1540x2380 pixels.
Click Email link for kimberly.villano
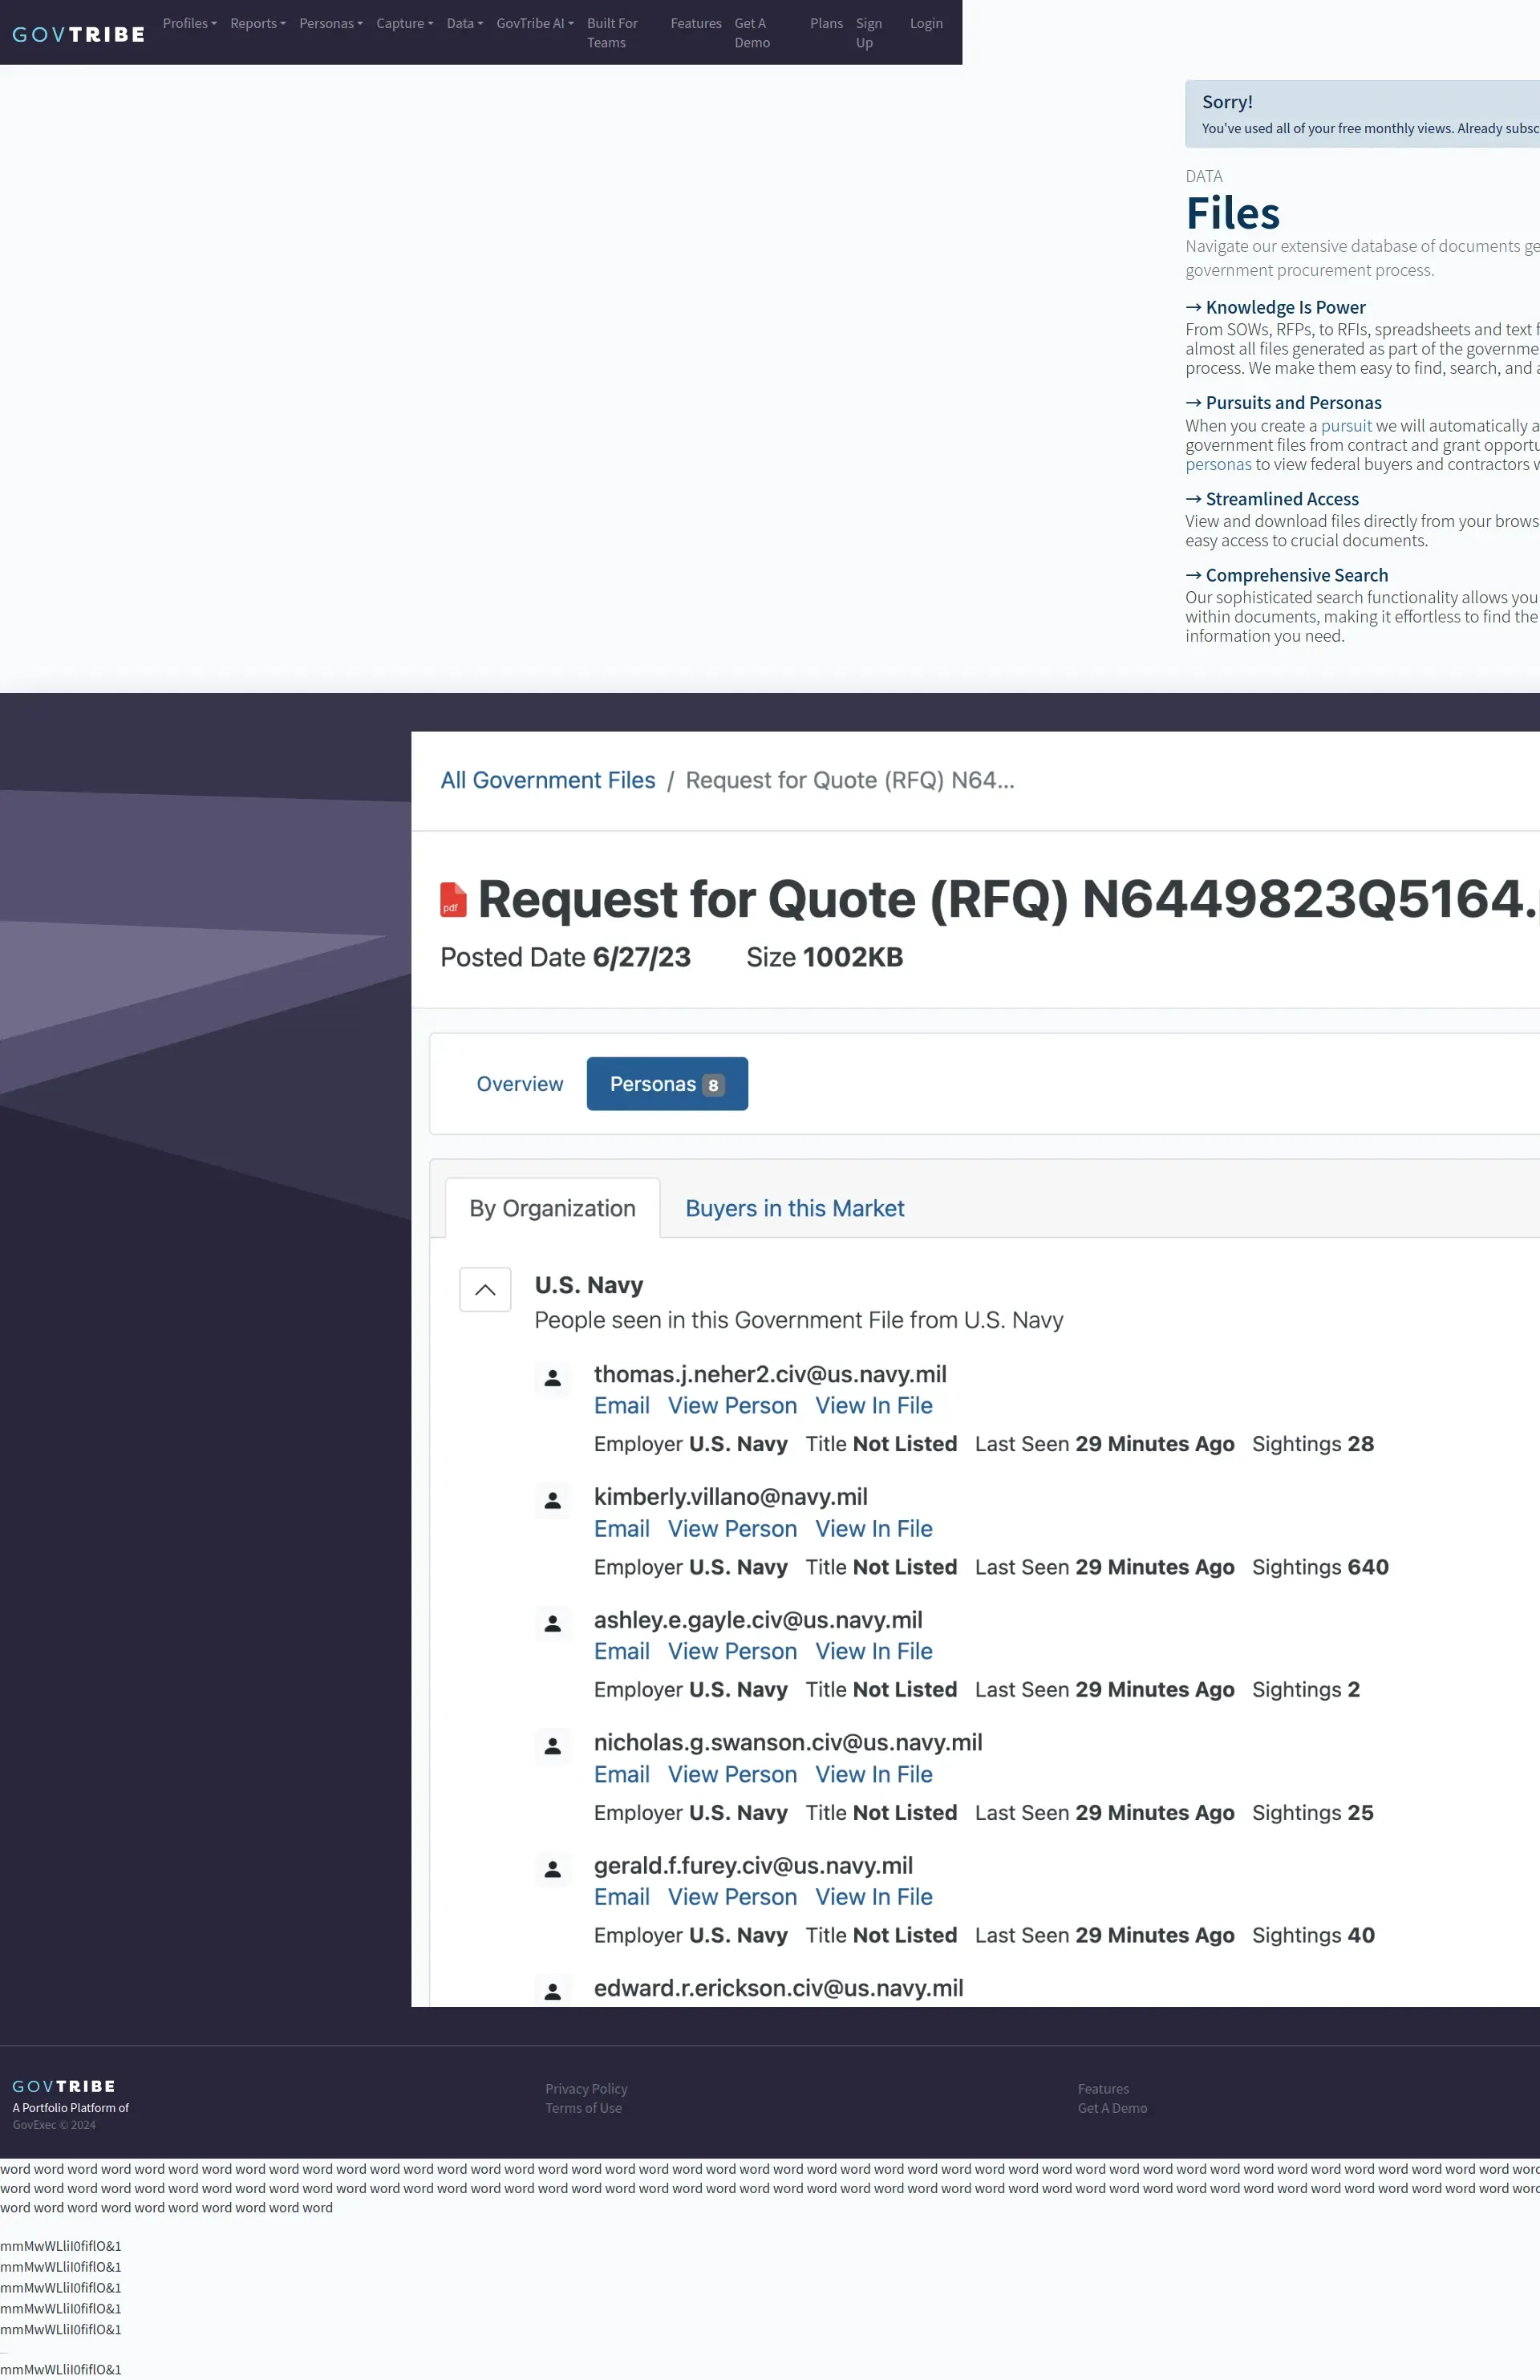[x=622, y=1529]
